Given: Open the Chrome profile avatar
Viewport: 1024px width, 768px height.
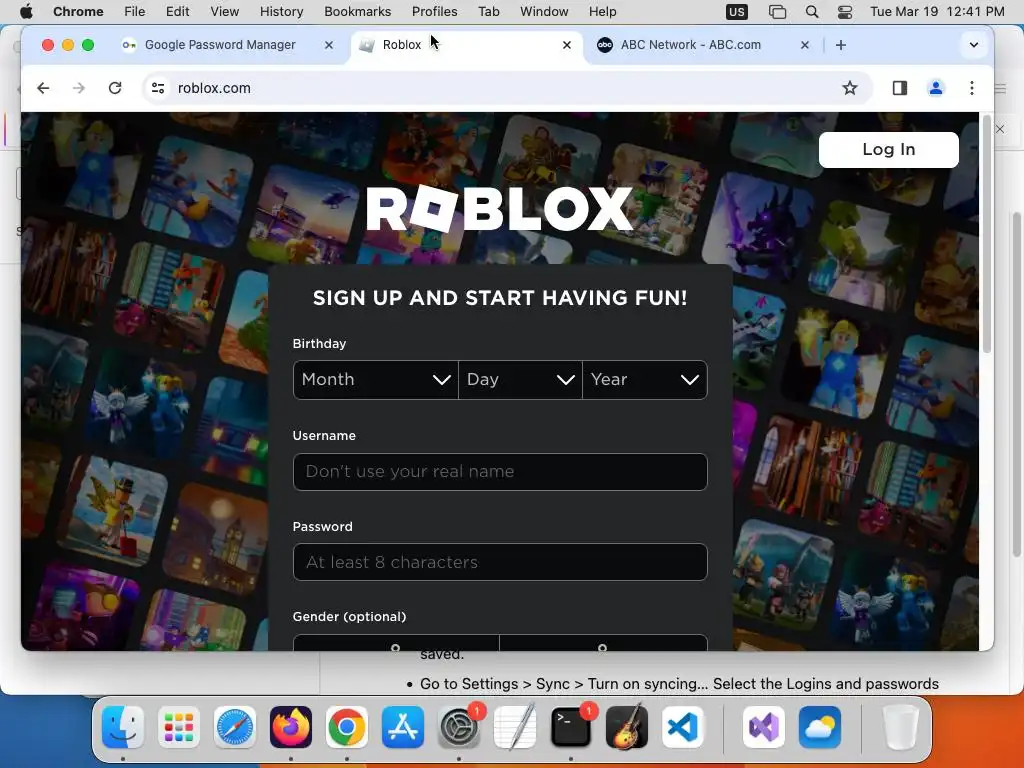Looking at the screenshot, I should pos(936,88).
